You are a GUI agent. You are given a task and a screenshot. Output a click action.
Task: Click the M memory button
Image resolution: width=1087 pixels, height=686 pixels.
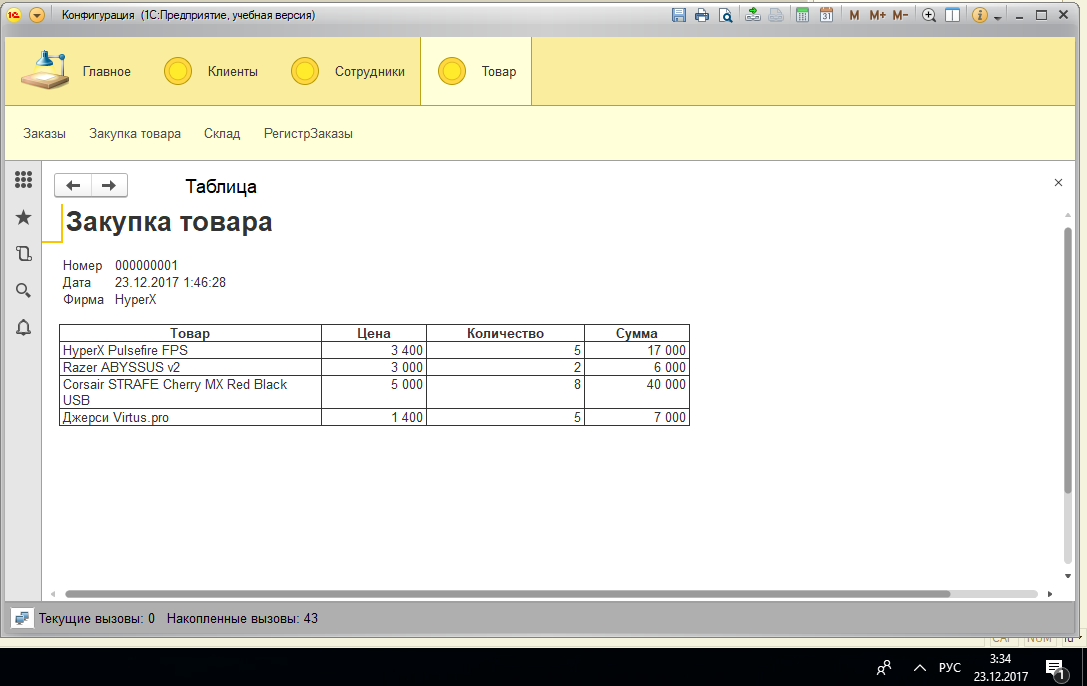854,15
